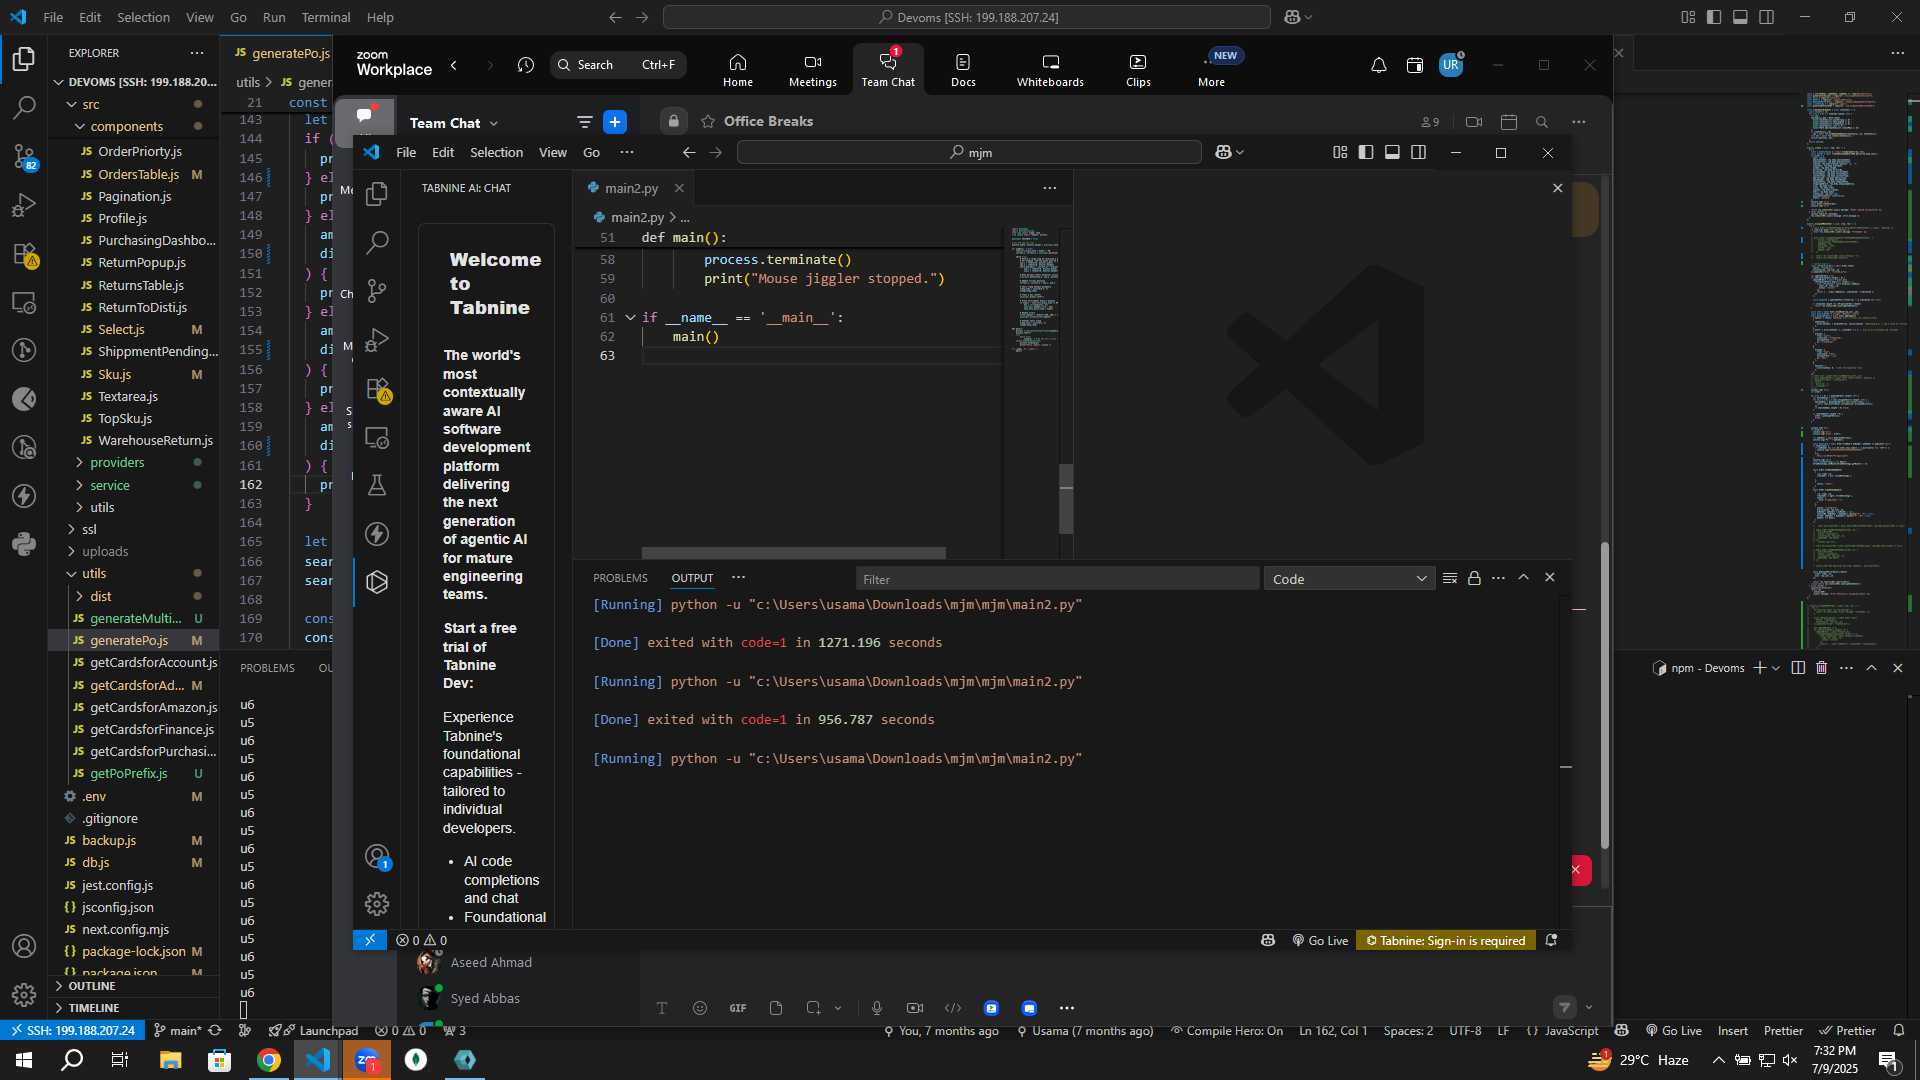Screen dimensions: 1920x1080
Task: Open Explorer in the front VS Code activity bar
Action: click(377, 193)
